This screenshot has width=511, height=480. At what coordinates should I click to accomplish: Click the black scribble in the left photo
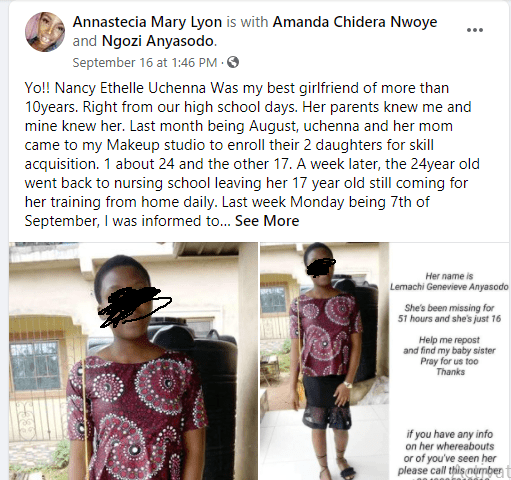(135, 307)
